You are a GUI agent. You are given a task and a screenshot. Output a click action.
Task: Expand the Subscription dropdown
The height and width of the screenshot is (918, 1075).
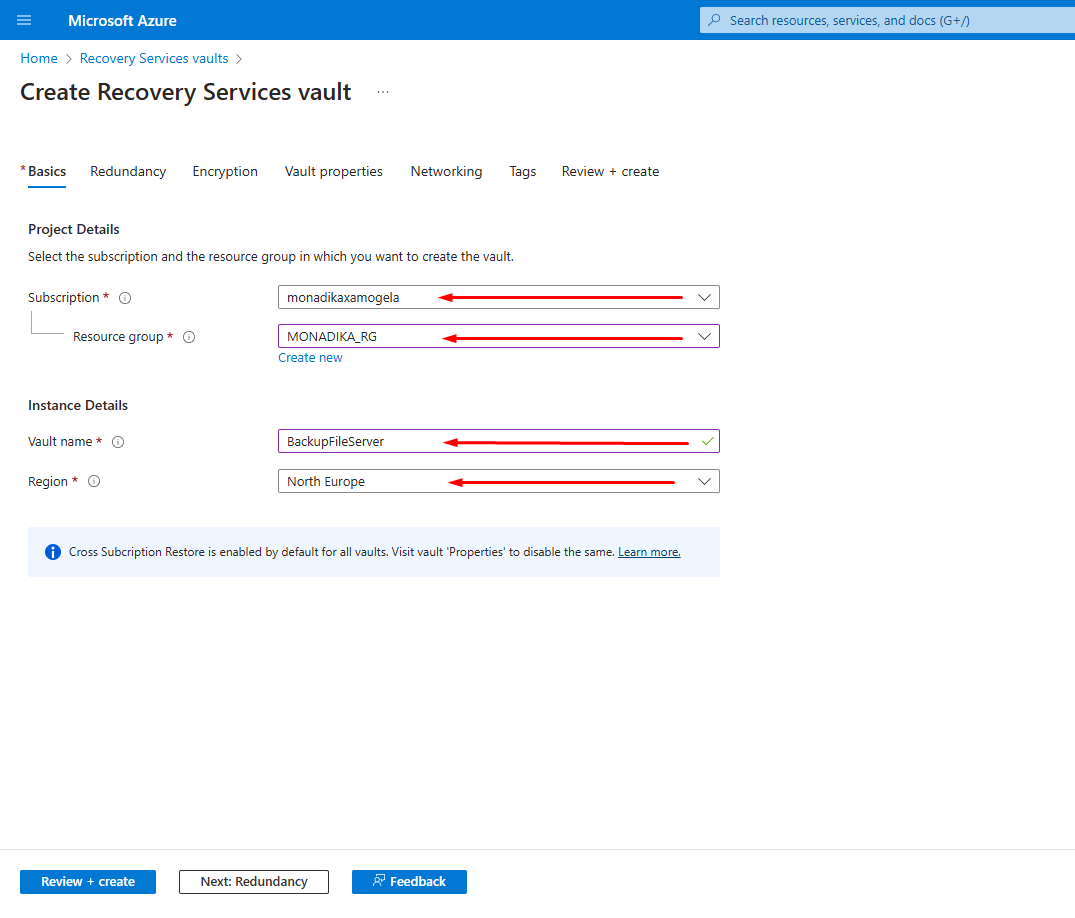tap(704, 298)
